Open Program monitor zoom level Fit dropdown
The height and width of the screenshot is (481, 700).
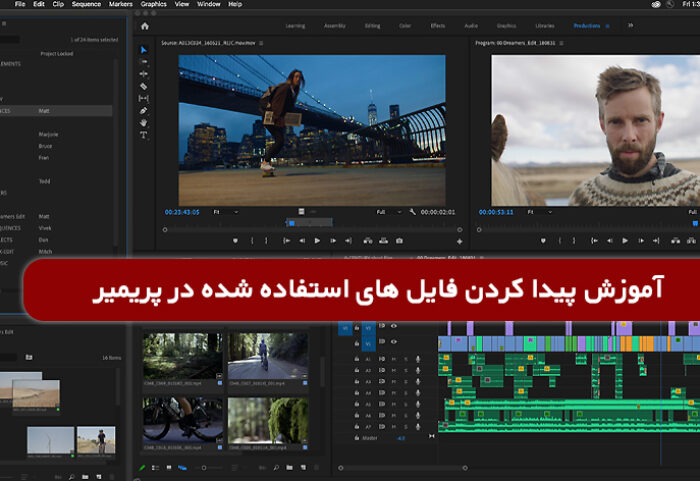(x=540, y=212)
